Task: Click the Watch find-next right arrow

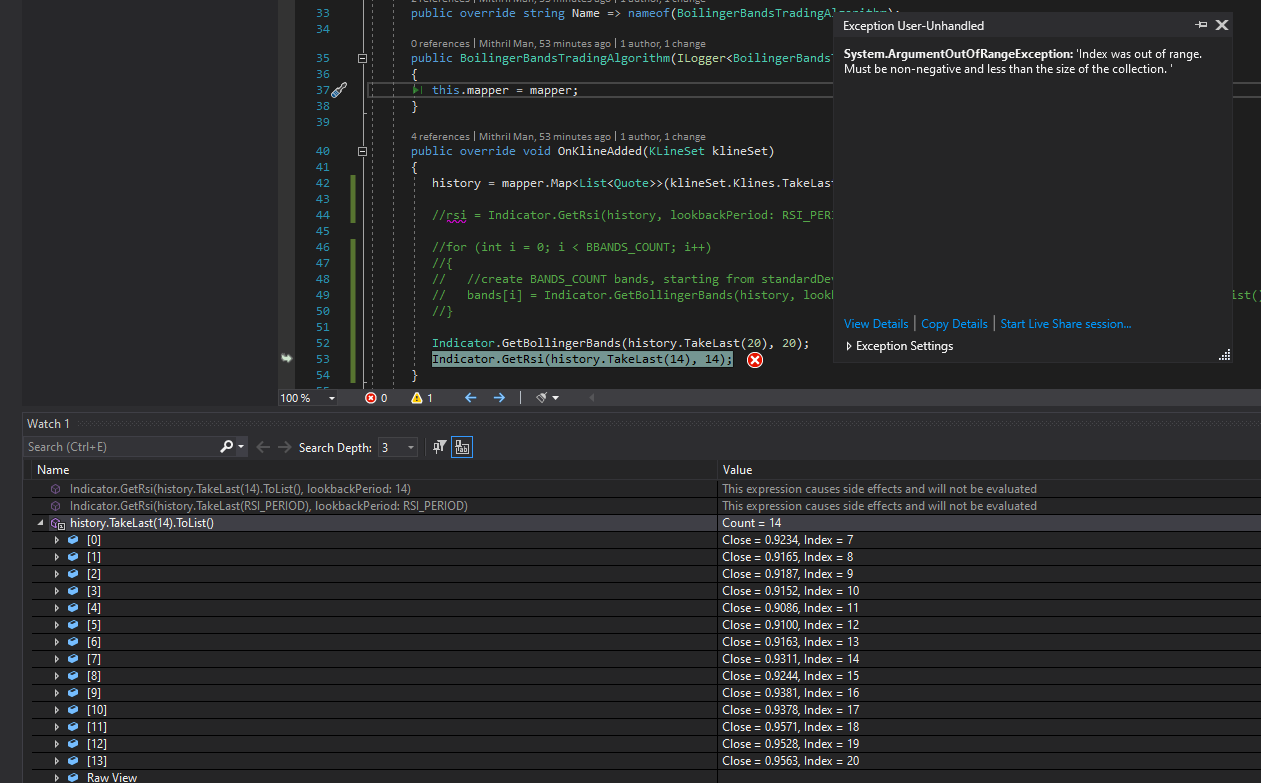Action: point(285,447)
